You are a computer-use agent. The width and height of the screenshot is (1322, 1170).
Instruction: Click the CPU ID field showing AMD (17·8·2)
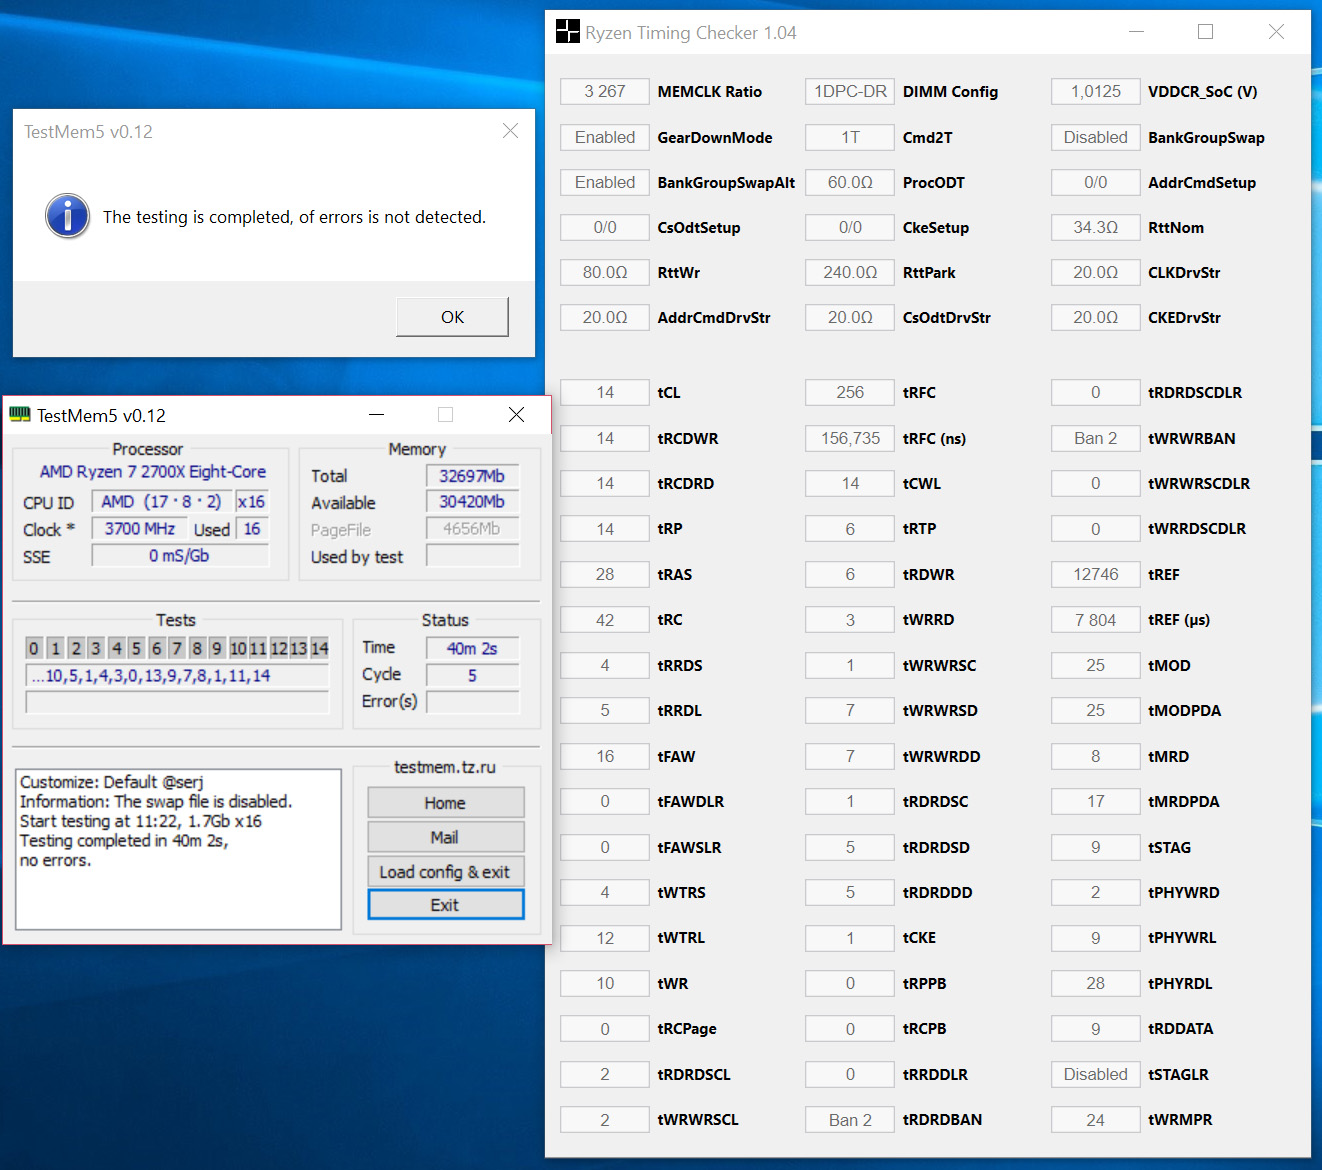[x=162, y=502]
